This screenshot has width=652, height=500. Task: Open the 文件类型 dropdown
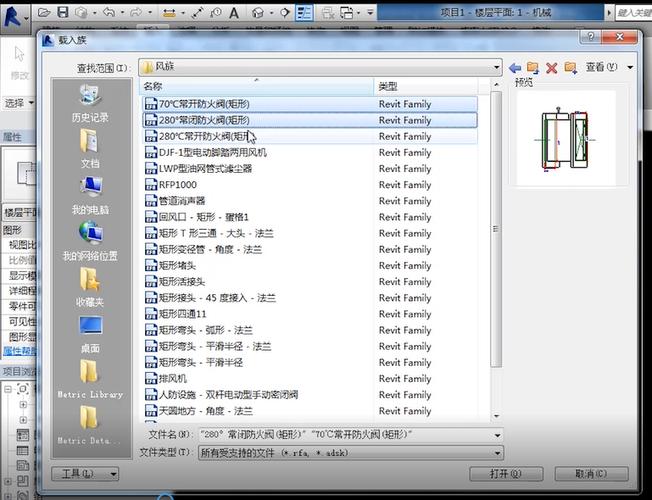[496, 453]
